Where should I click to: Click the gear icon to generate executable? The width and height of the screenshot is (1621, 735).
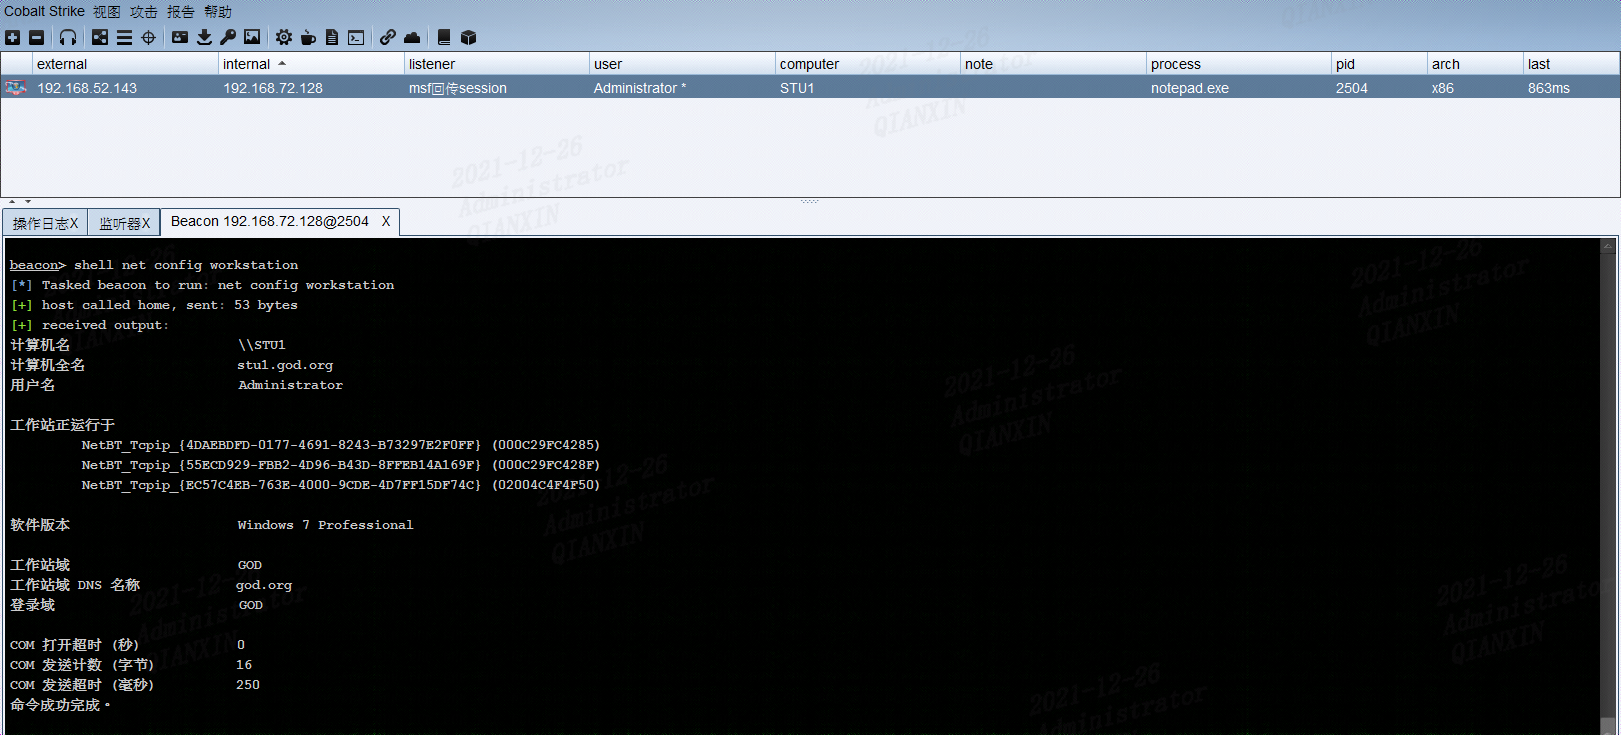tap(284, 37)
